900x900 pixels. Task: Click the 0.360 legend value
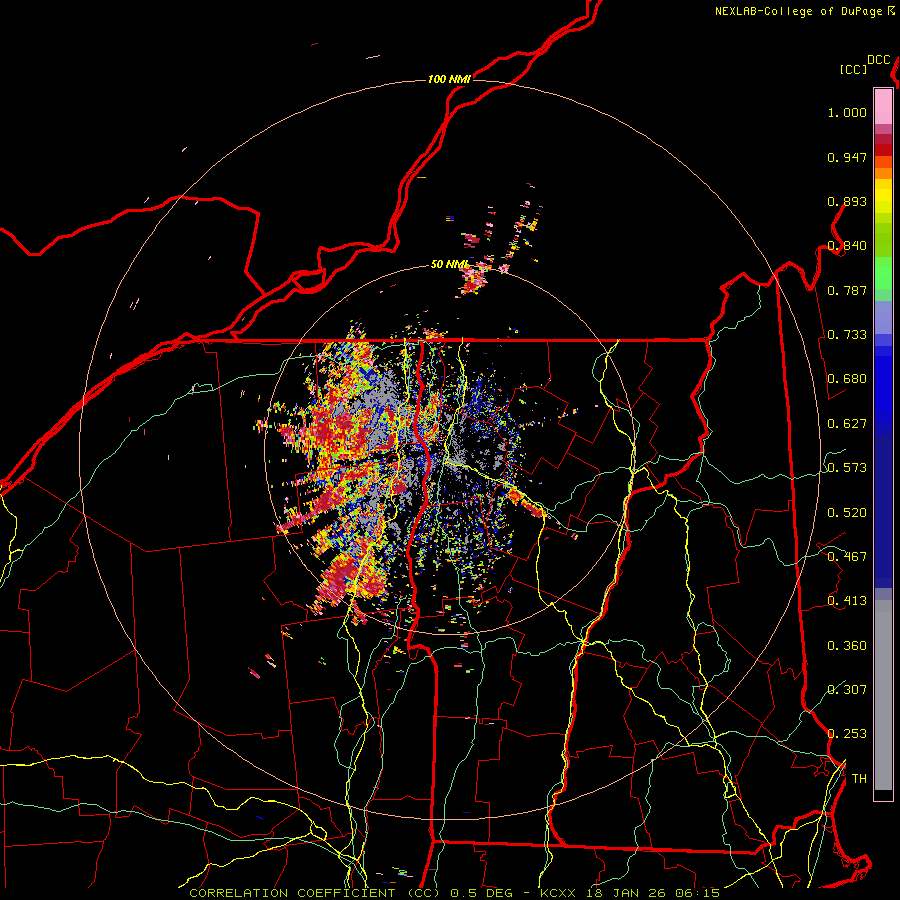pyautogui.click(x=847, y=646)
